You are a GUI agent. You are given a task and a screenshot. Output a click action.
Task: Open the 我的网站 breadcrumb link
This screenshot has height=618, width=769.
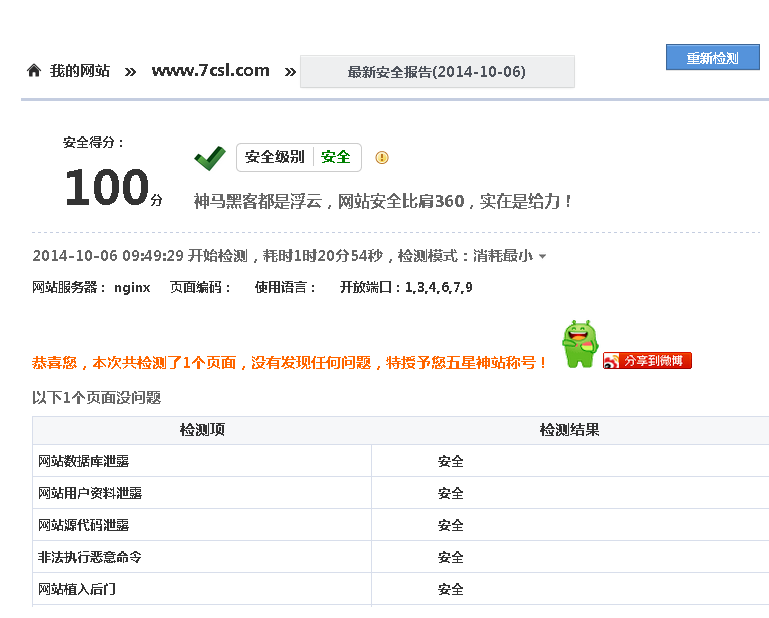coord(79,71)
